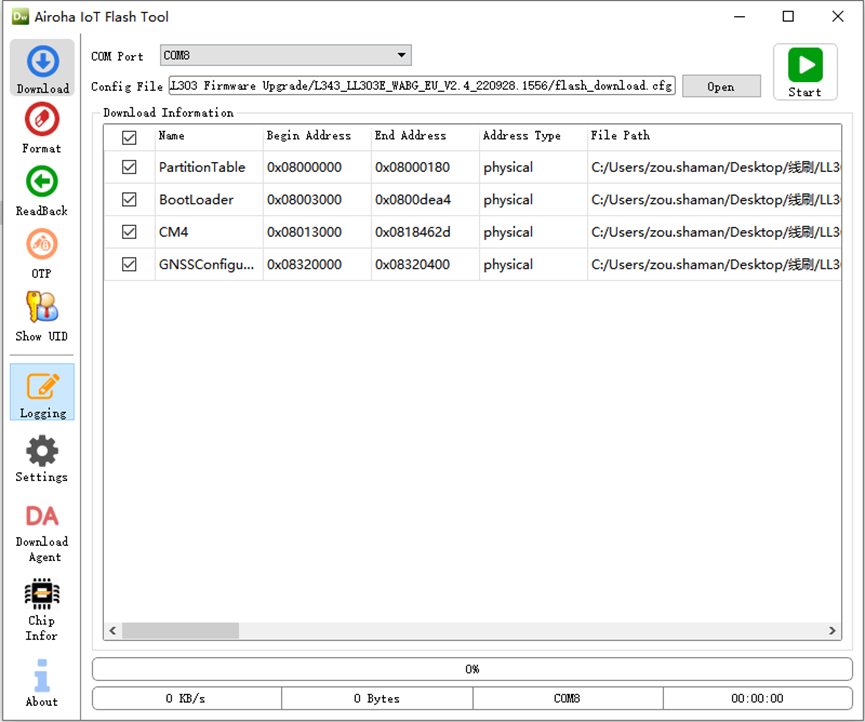
Task: Sort by the Begin Address column header
Action: click(309, 136)
